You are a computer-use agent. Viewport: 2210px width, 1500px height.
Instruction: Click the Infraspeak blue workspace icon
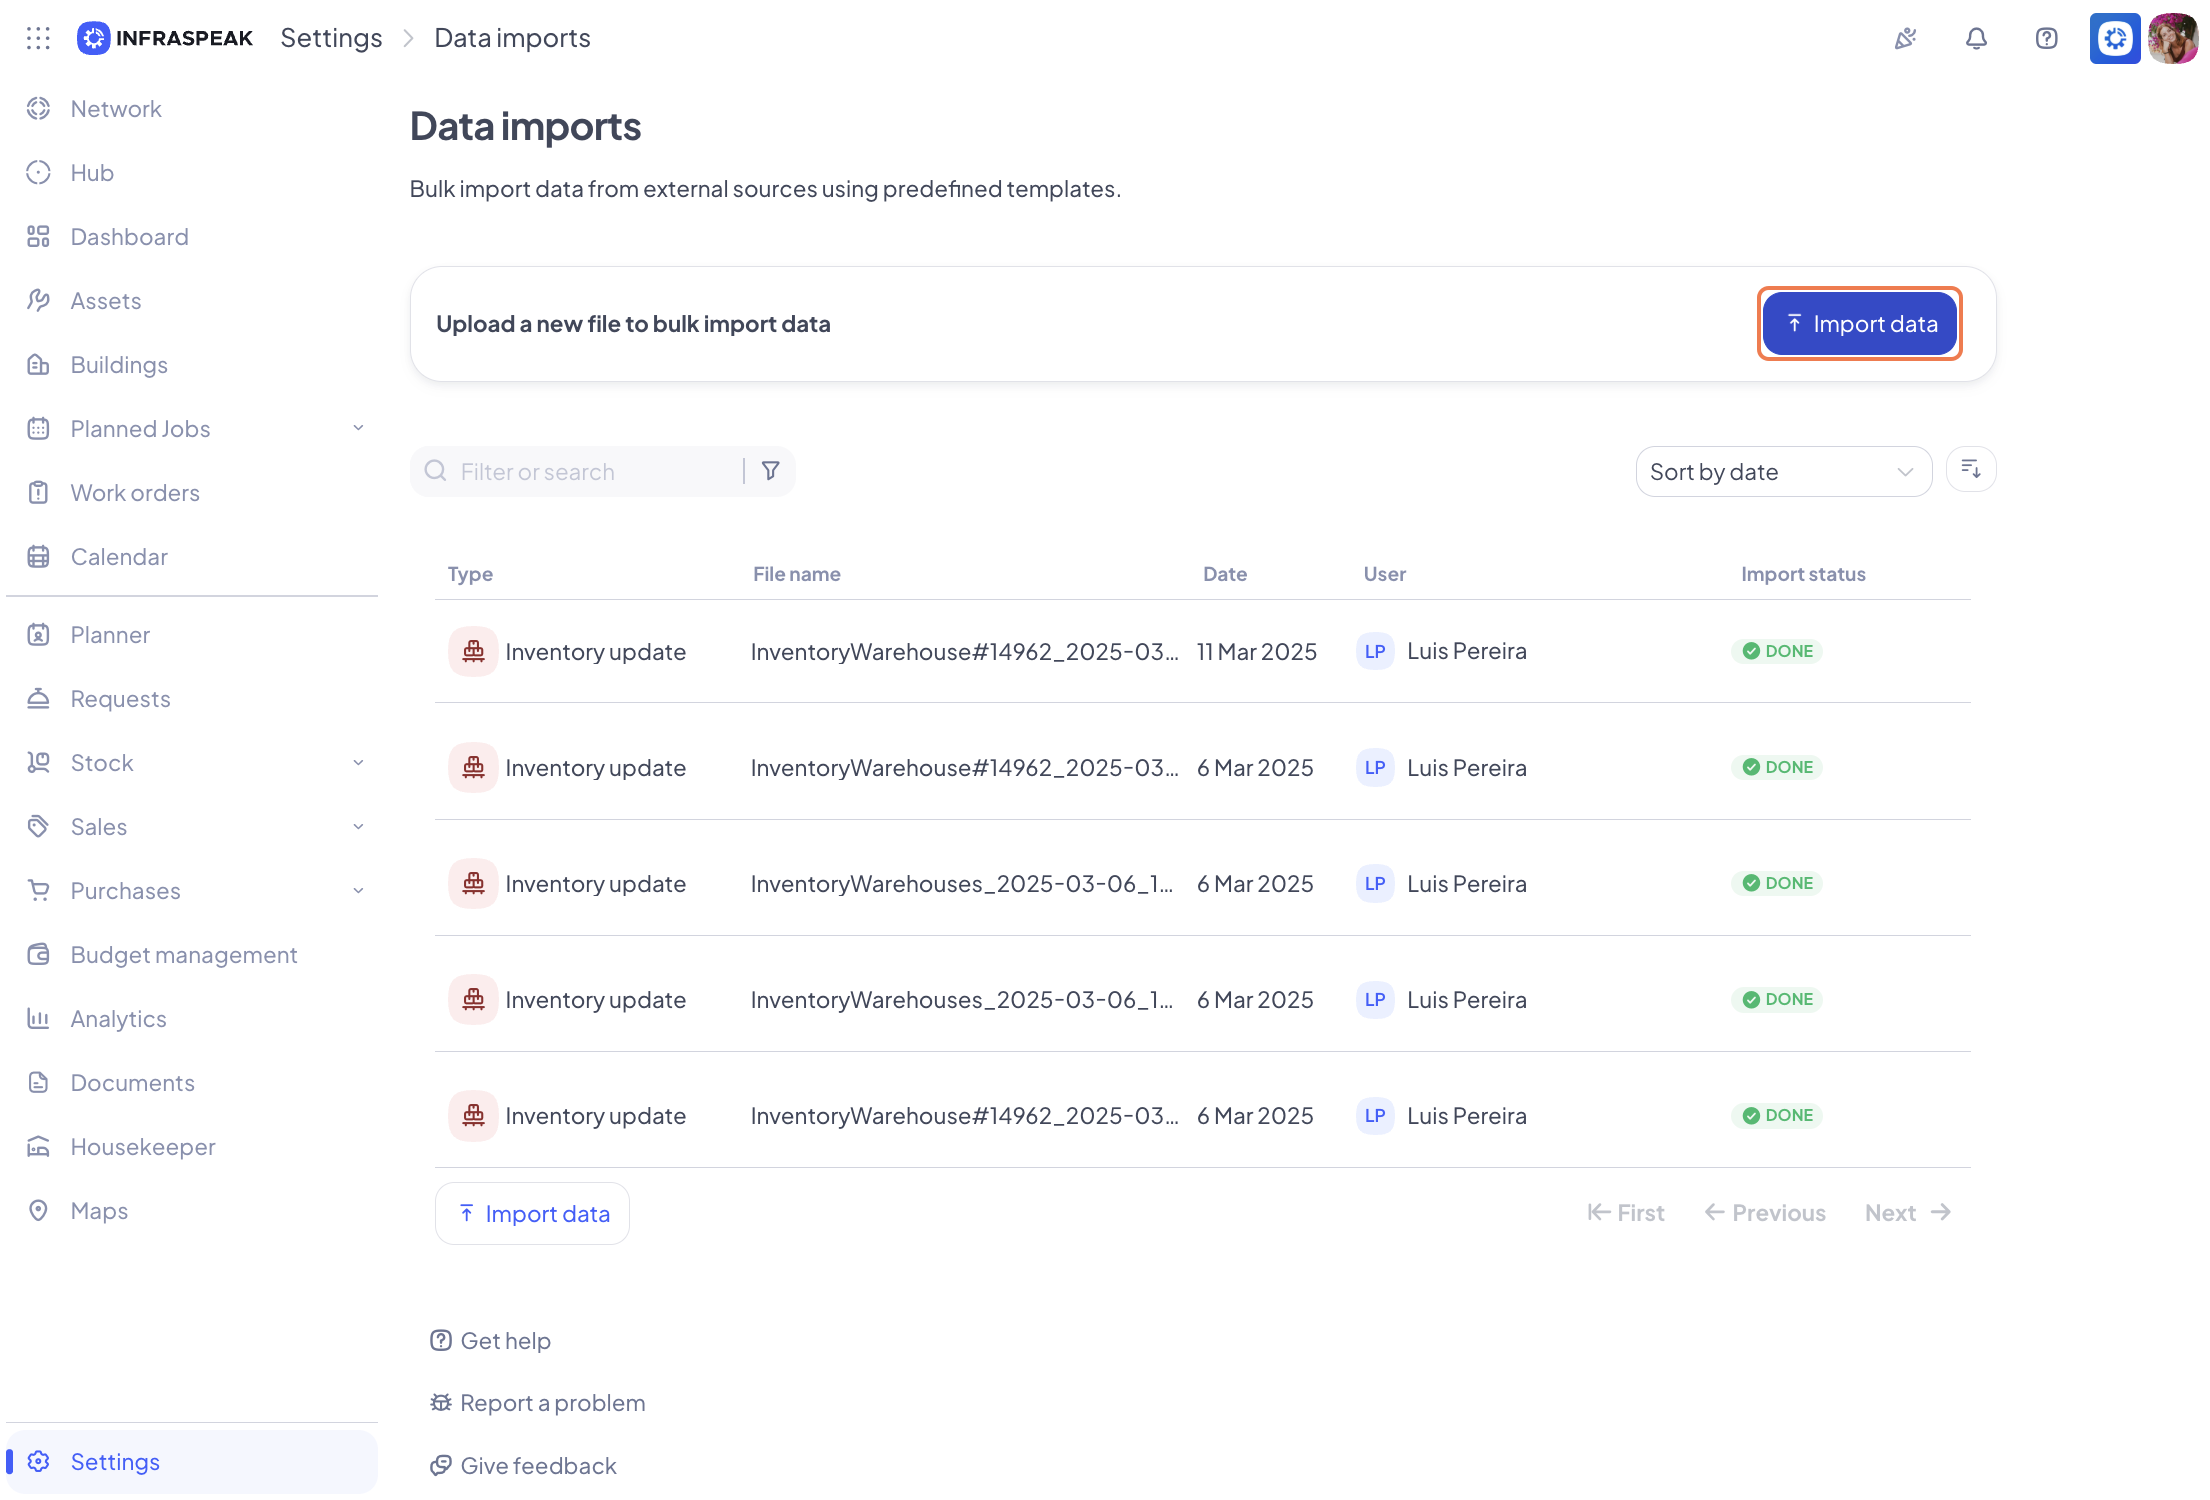point(2114,38)
